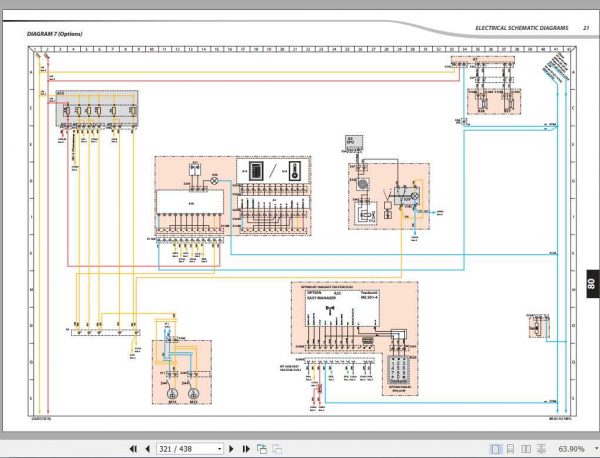600x458 pixels.
Task: Expand the left navigation pane arrow
Action: point(3,228)
